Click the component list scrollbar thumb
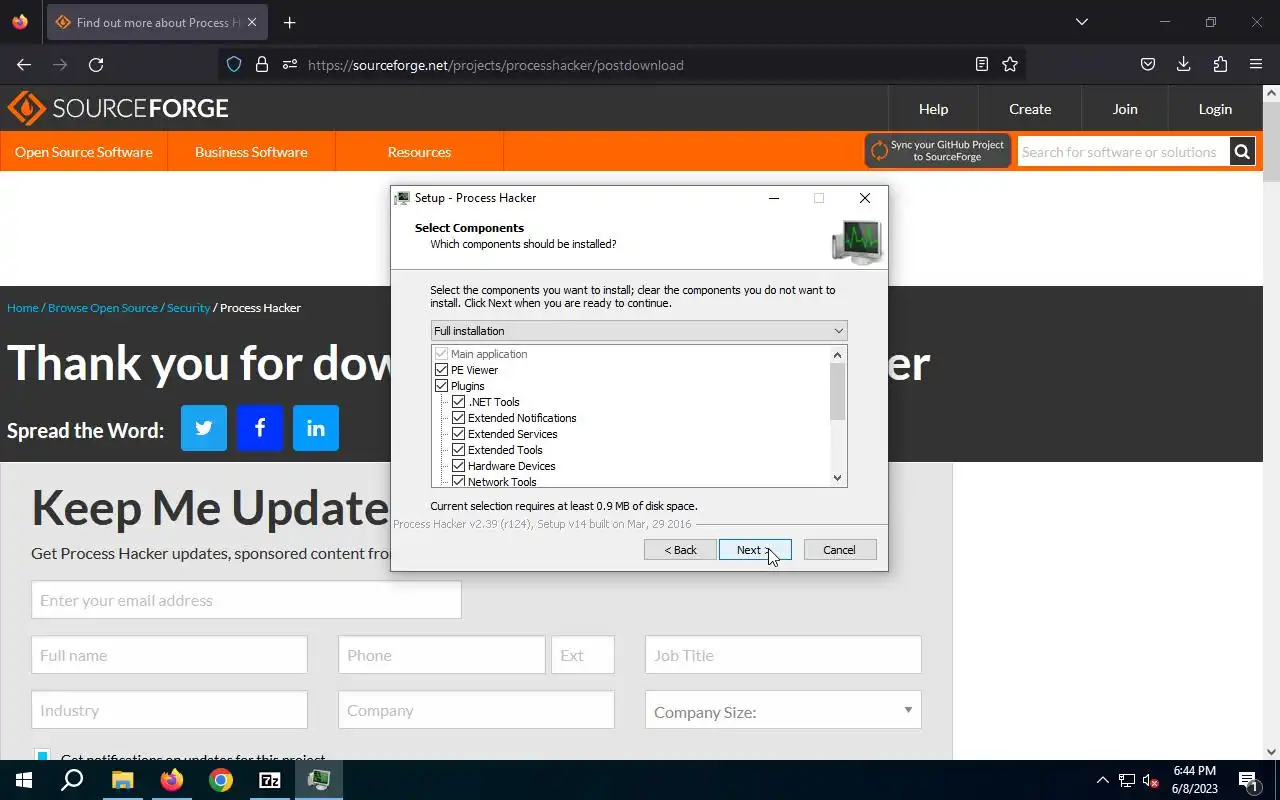This screenshot has width=1280, height=800. 838,392
